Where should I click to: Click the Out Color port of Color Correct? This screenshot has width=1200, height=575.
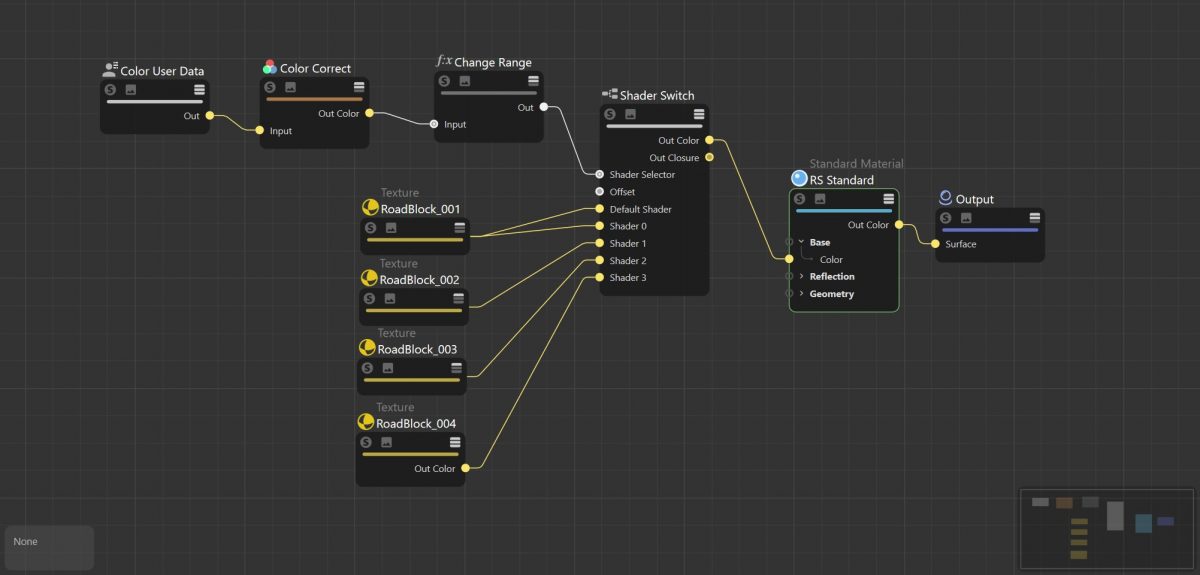tap(369, 114)
